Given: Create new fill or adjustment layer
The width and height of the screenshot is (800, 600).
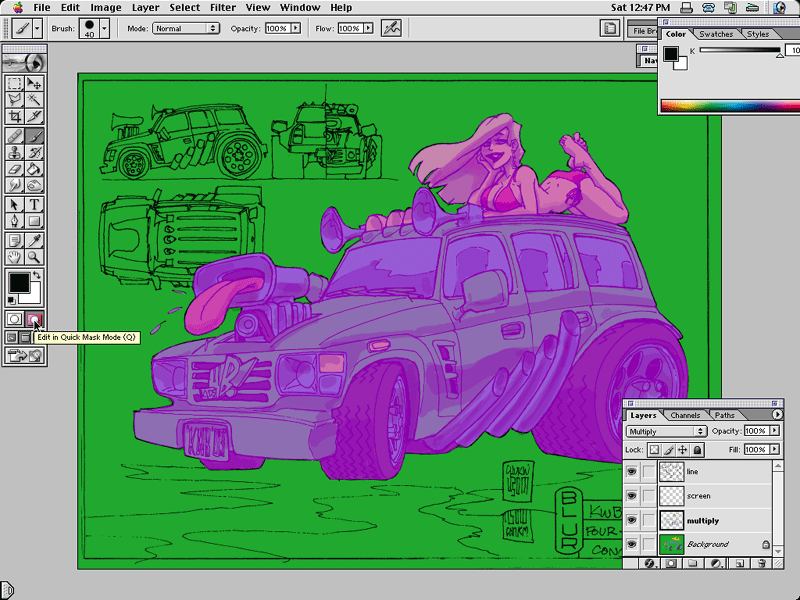Looking at the screenshot, I should pyautogui.click(x=716, y=563).
